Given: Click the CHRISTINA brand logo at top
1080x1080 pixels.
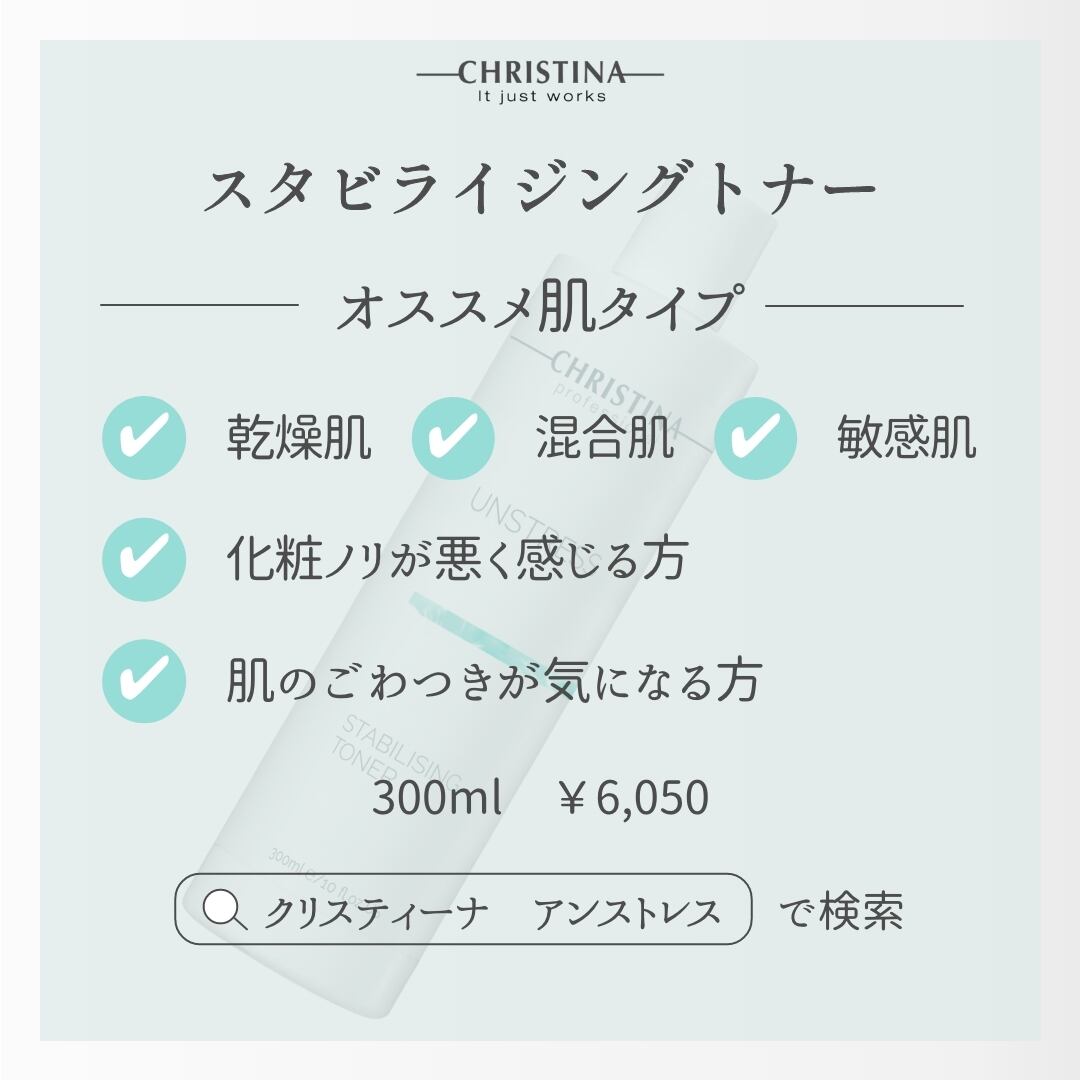Looking at the screenshot, I should click(x=539, y=73).
